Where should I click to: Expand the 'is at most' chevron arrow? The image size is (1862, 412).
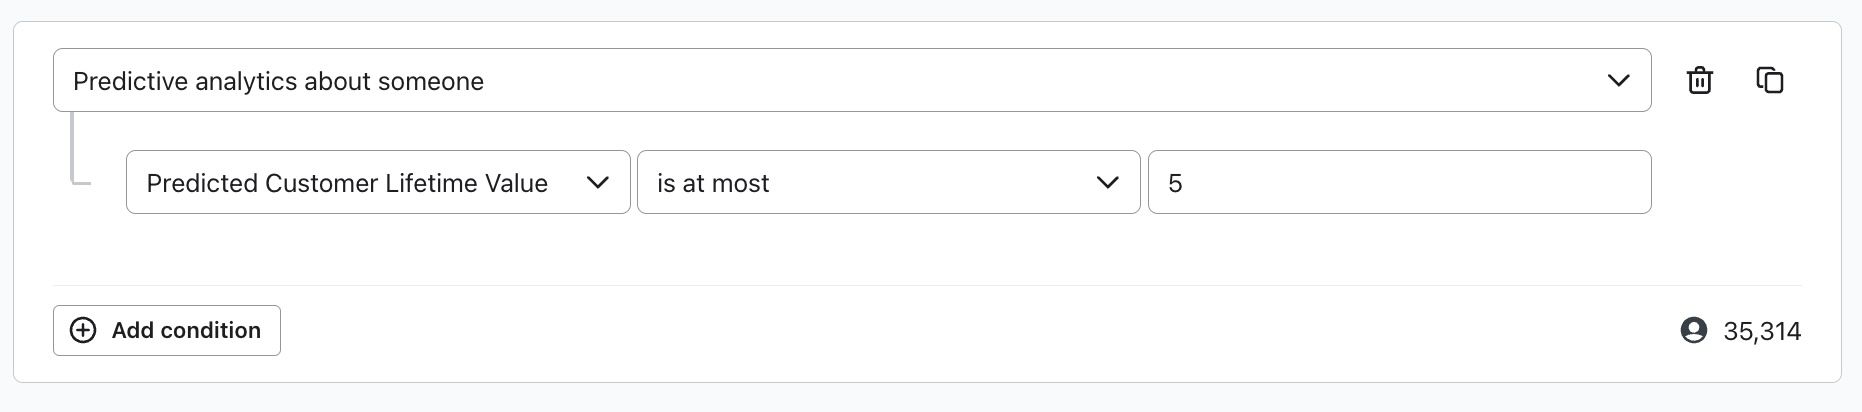(x=1107, y=182)
